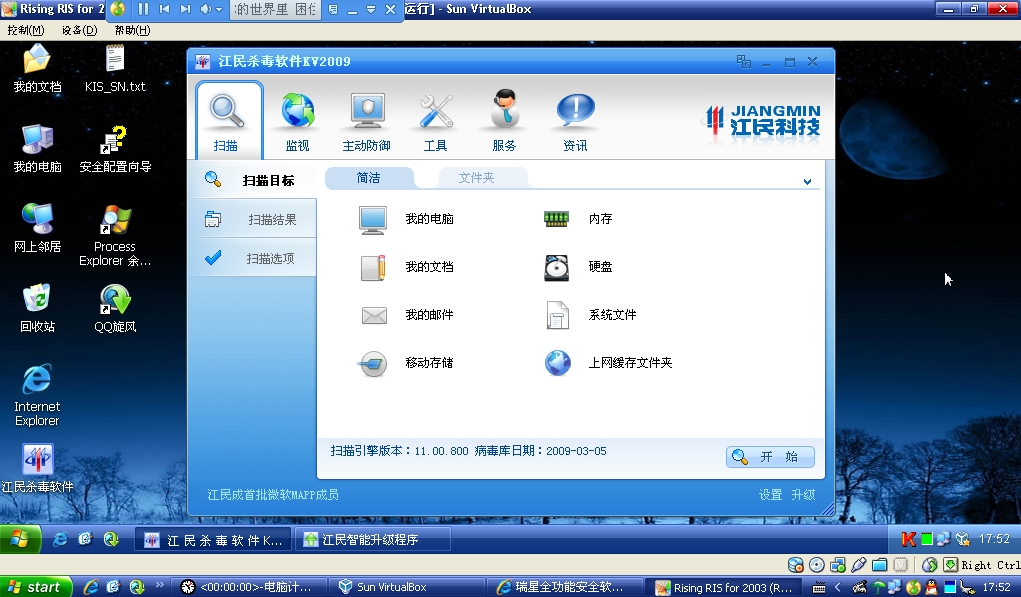1021x597 pixels.
Task: Click the VirtualBox CD/DVD status icon
Action: (817, 565)
